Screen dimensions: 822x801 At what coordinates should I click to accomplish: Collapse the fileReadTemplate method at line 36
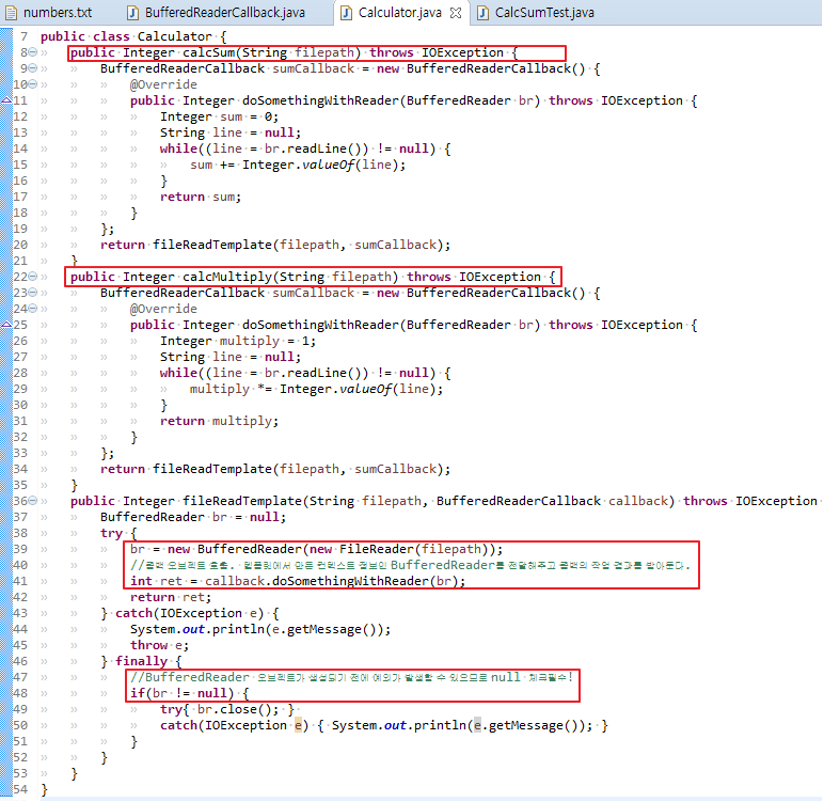33,501
